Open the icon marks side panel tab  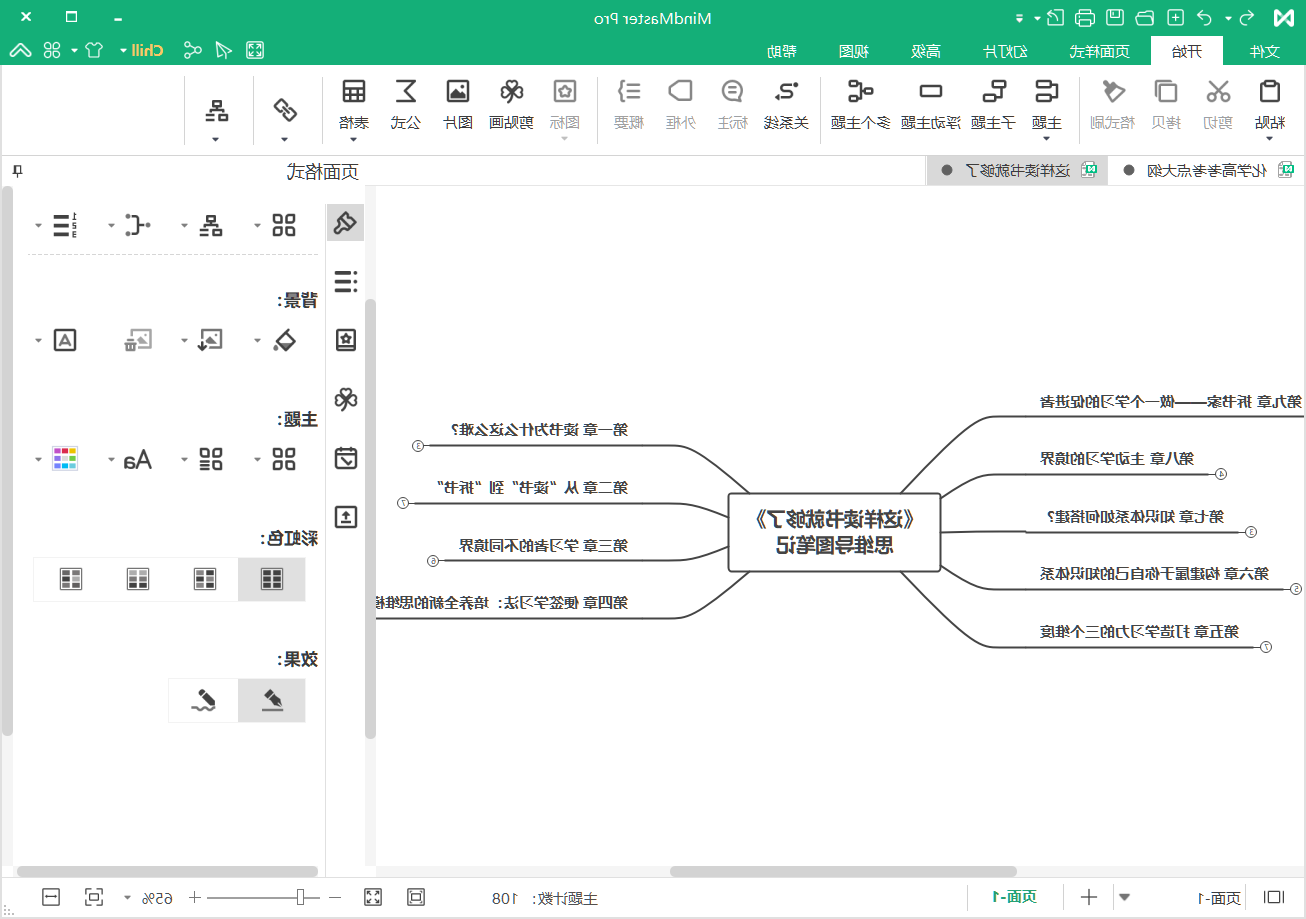point(346,340)
